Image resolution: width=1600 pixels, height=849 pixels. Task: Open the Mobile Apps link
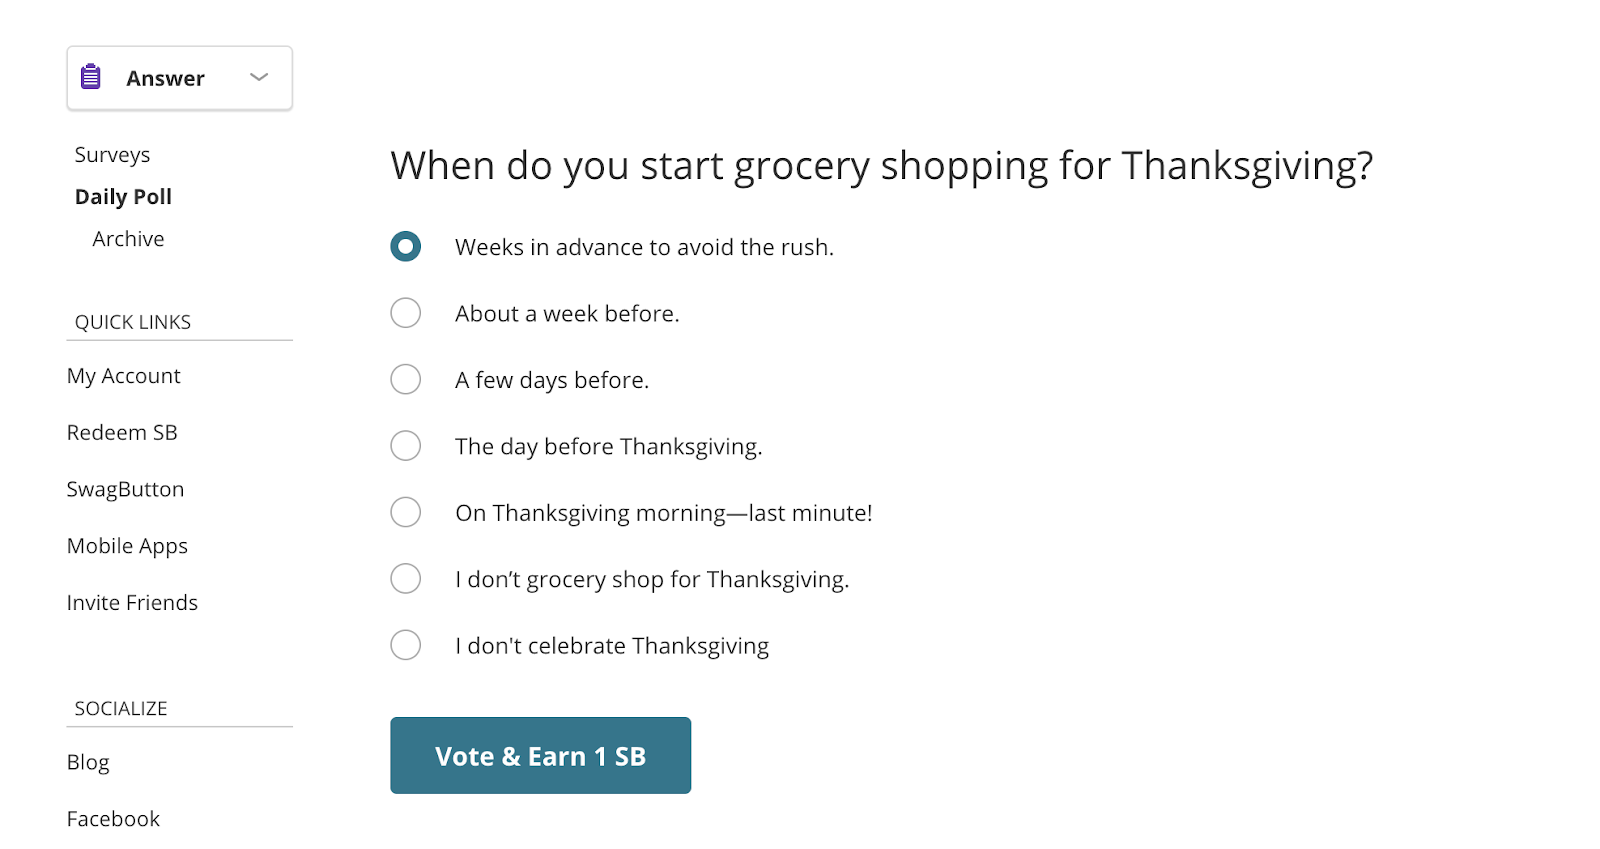point(127,546)
